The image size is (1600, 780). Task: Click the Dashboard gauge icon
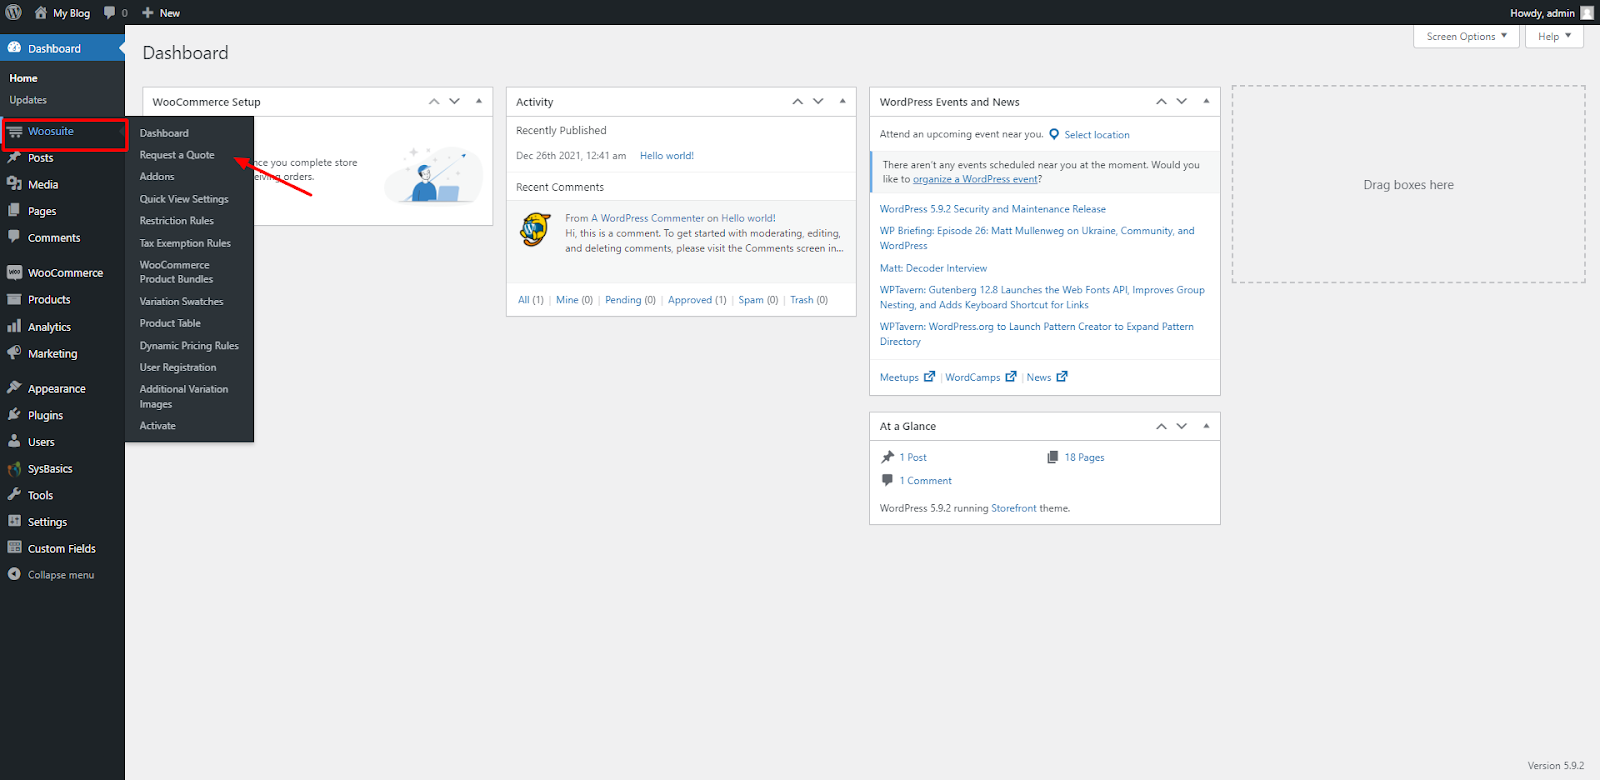tap(14, 48)
